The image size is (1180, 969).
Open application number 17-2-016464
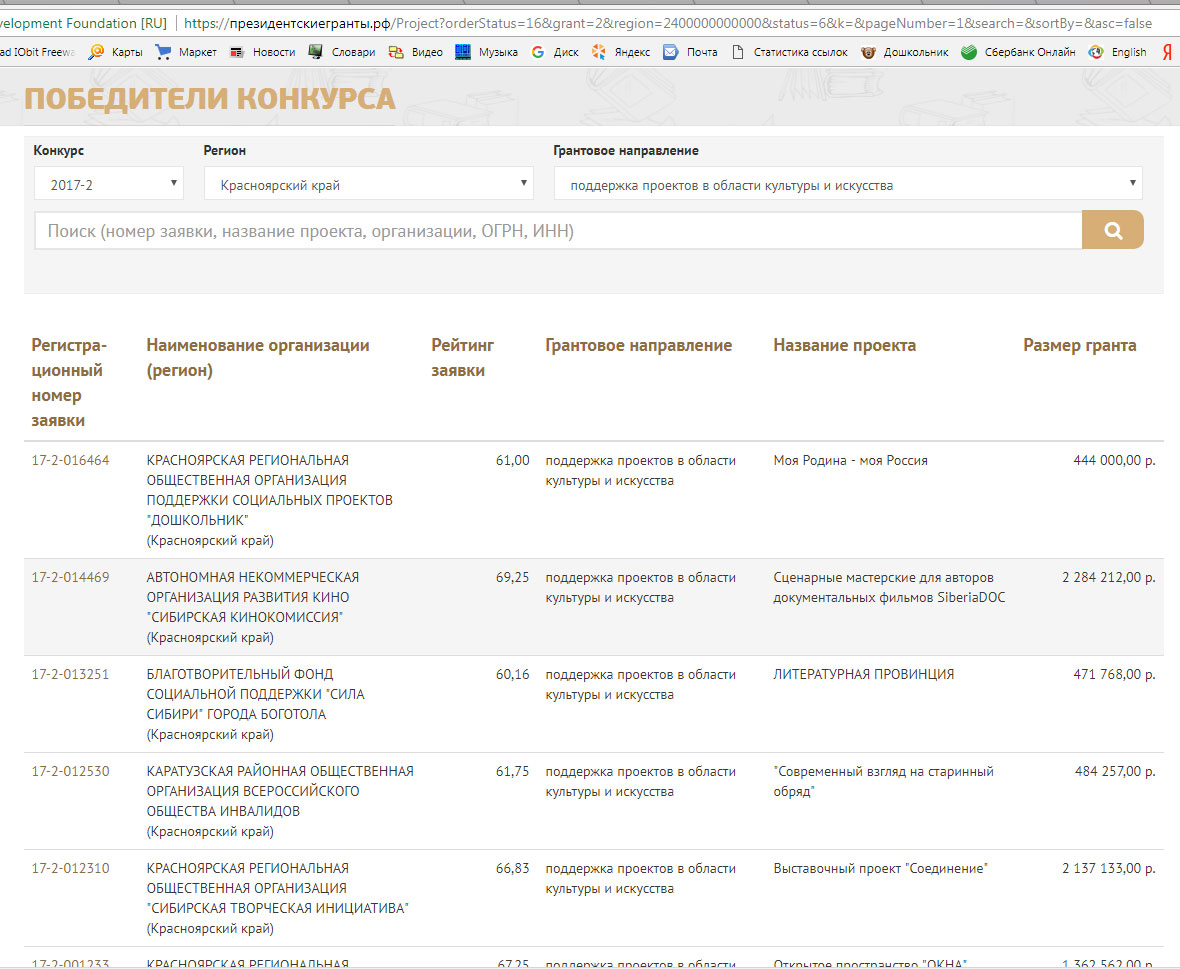[71, 460]
